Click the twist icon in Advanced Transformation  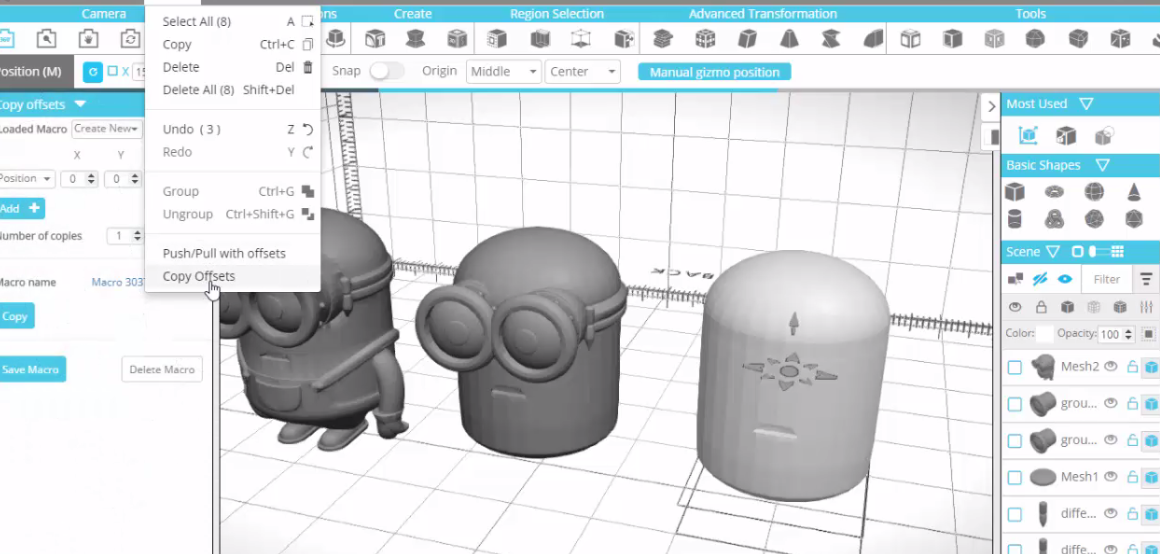[832, 38]
